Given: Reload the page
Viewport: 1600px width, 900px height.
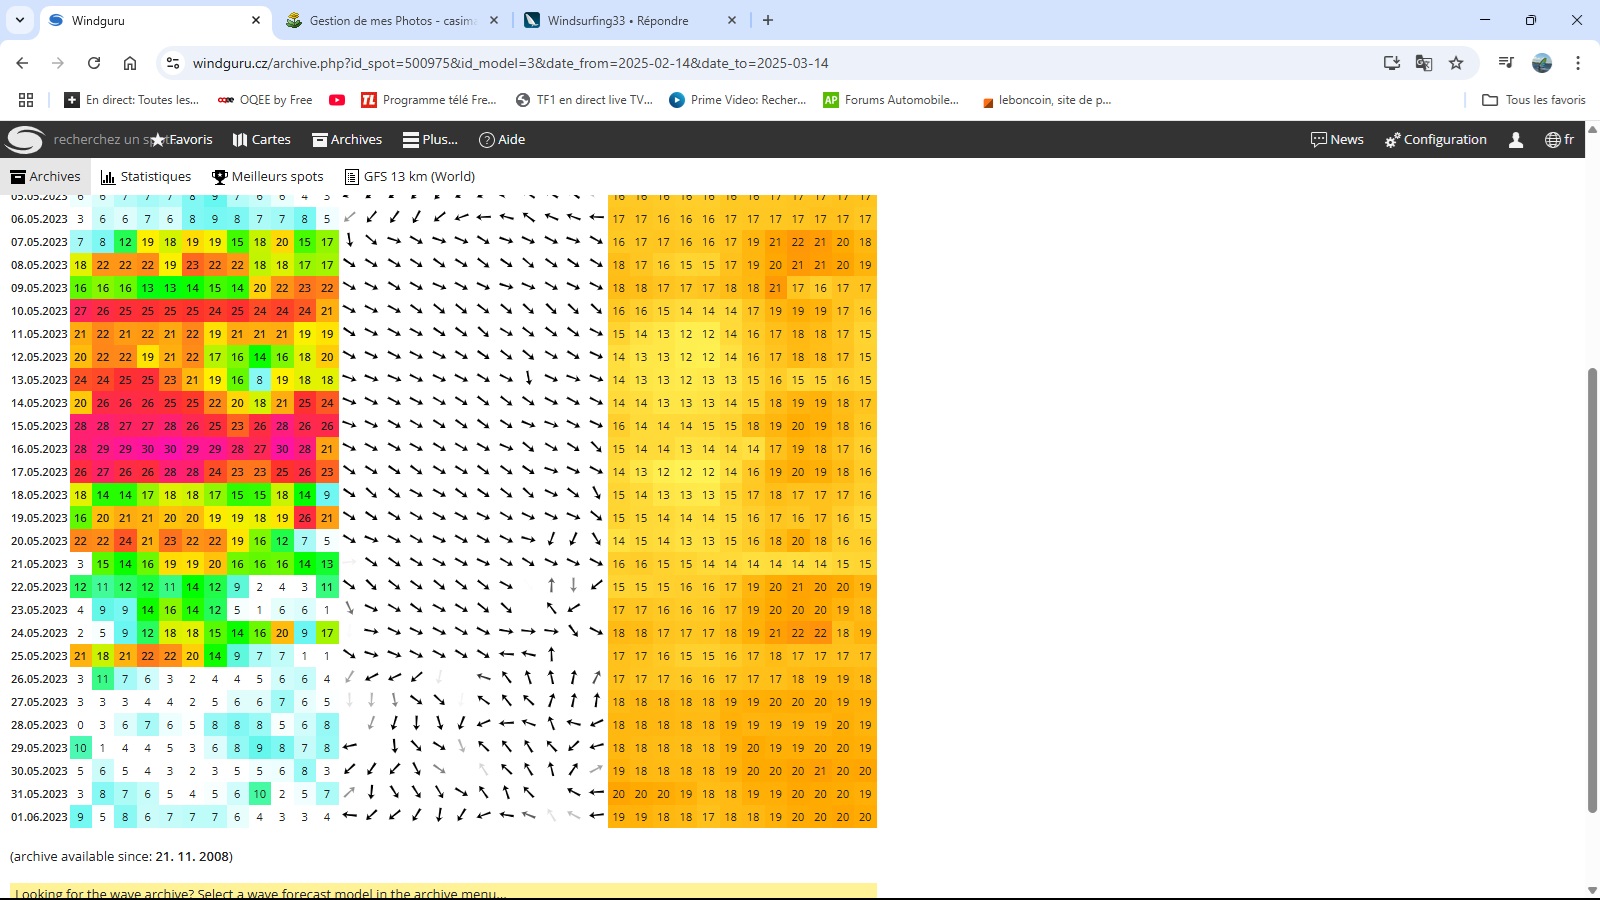Looking at the screenshot, I should click(x=94, y=63).
